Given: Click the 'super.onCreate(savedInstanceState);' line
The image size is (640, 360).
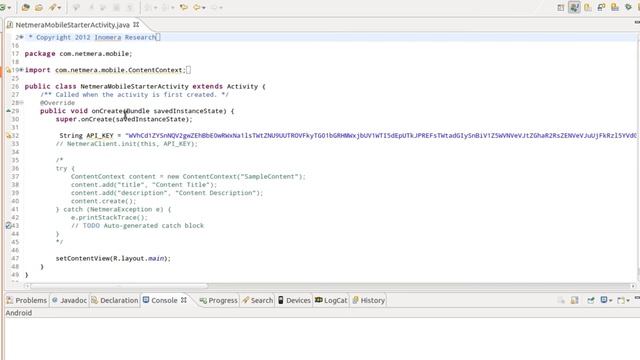Looking at the screenshot, I should (x=124, y=119).
